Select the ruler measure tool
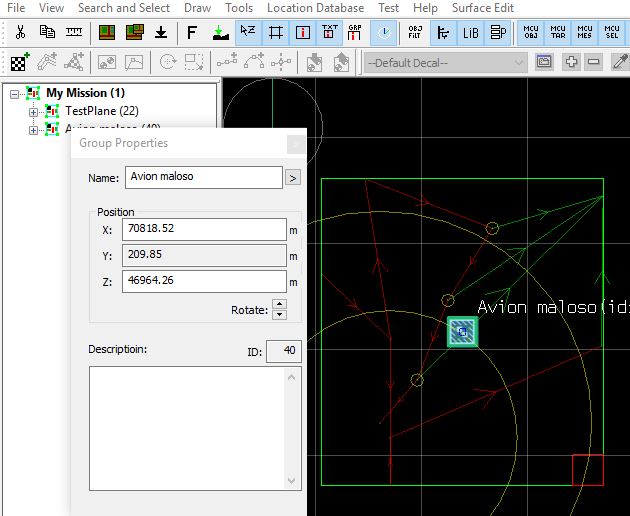Viewport: 630px width, 516px height. tap(74, 32)
